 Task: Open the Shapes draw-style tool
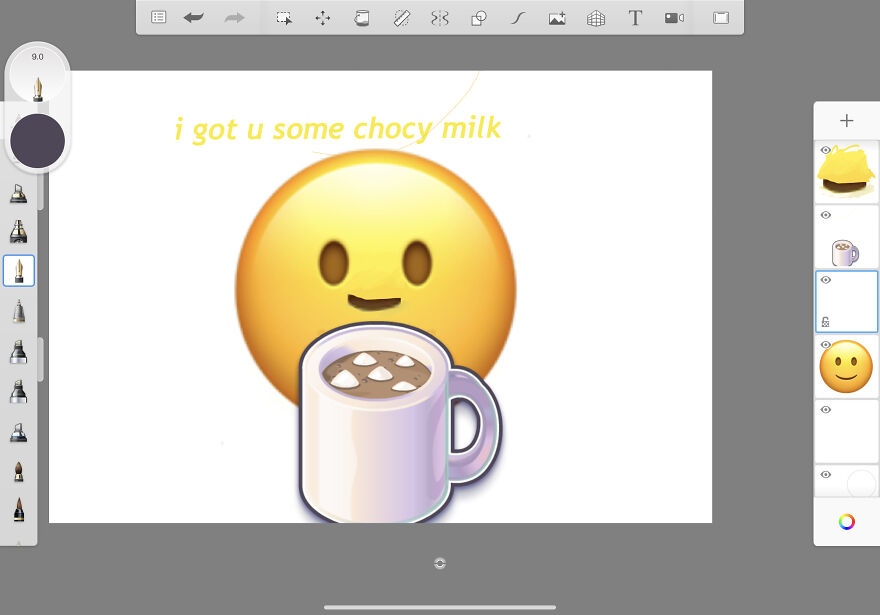479,18
